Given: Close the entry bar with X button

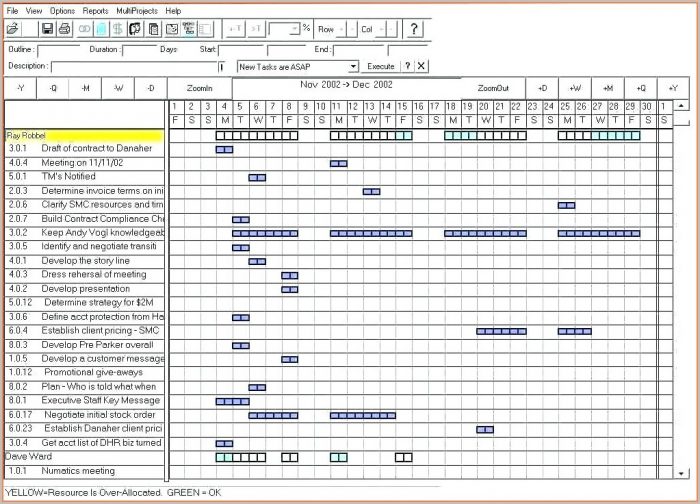Looking at the screenshot, I should (x=421, y=66).
